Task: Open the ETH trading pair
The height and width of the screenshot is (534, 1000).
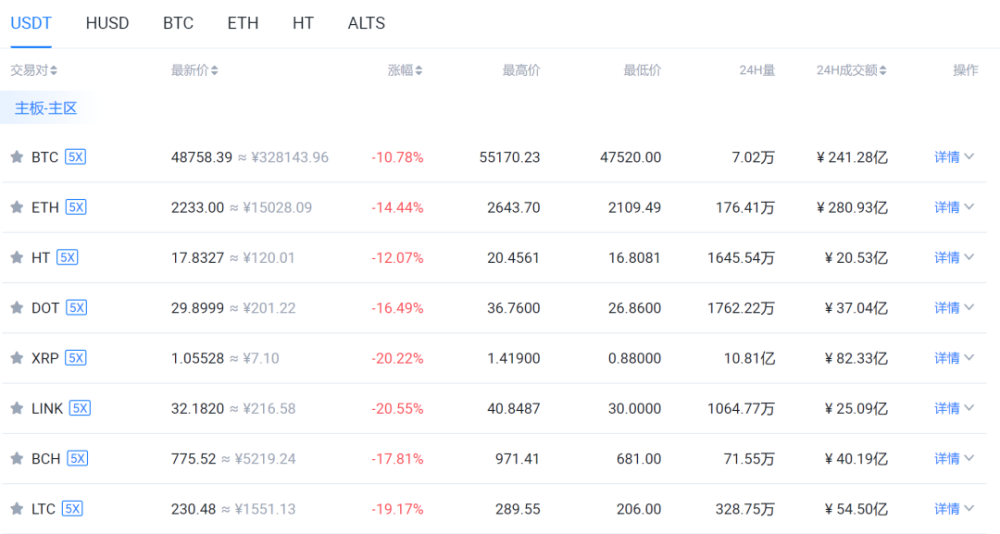Action: (45, 207)
